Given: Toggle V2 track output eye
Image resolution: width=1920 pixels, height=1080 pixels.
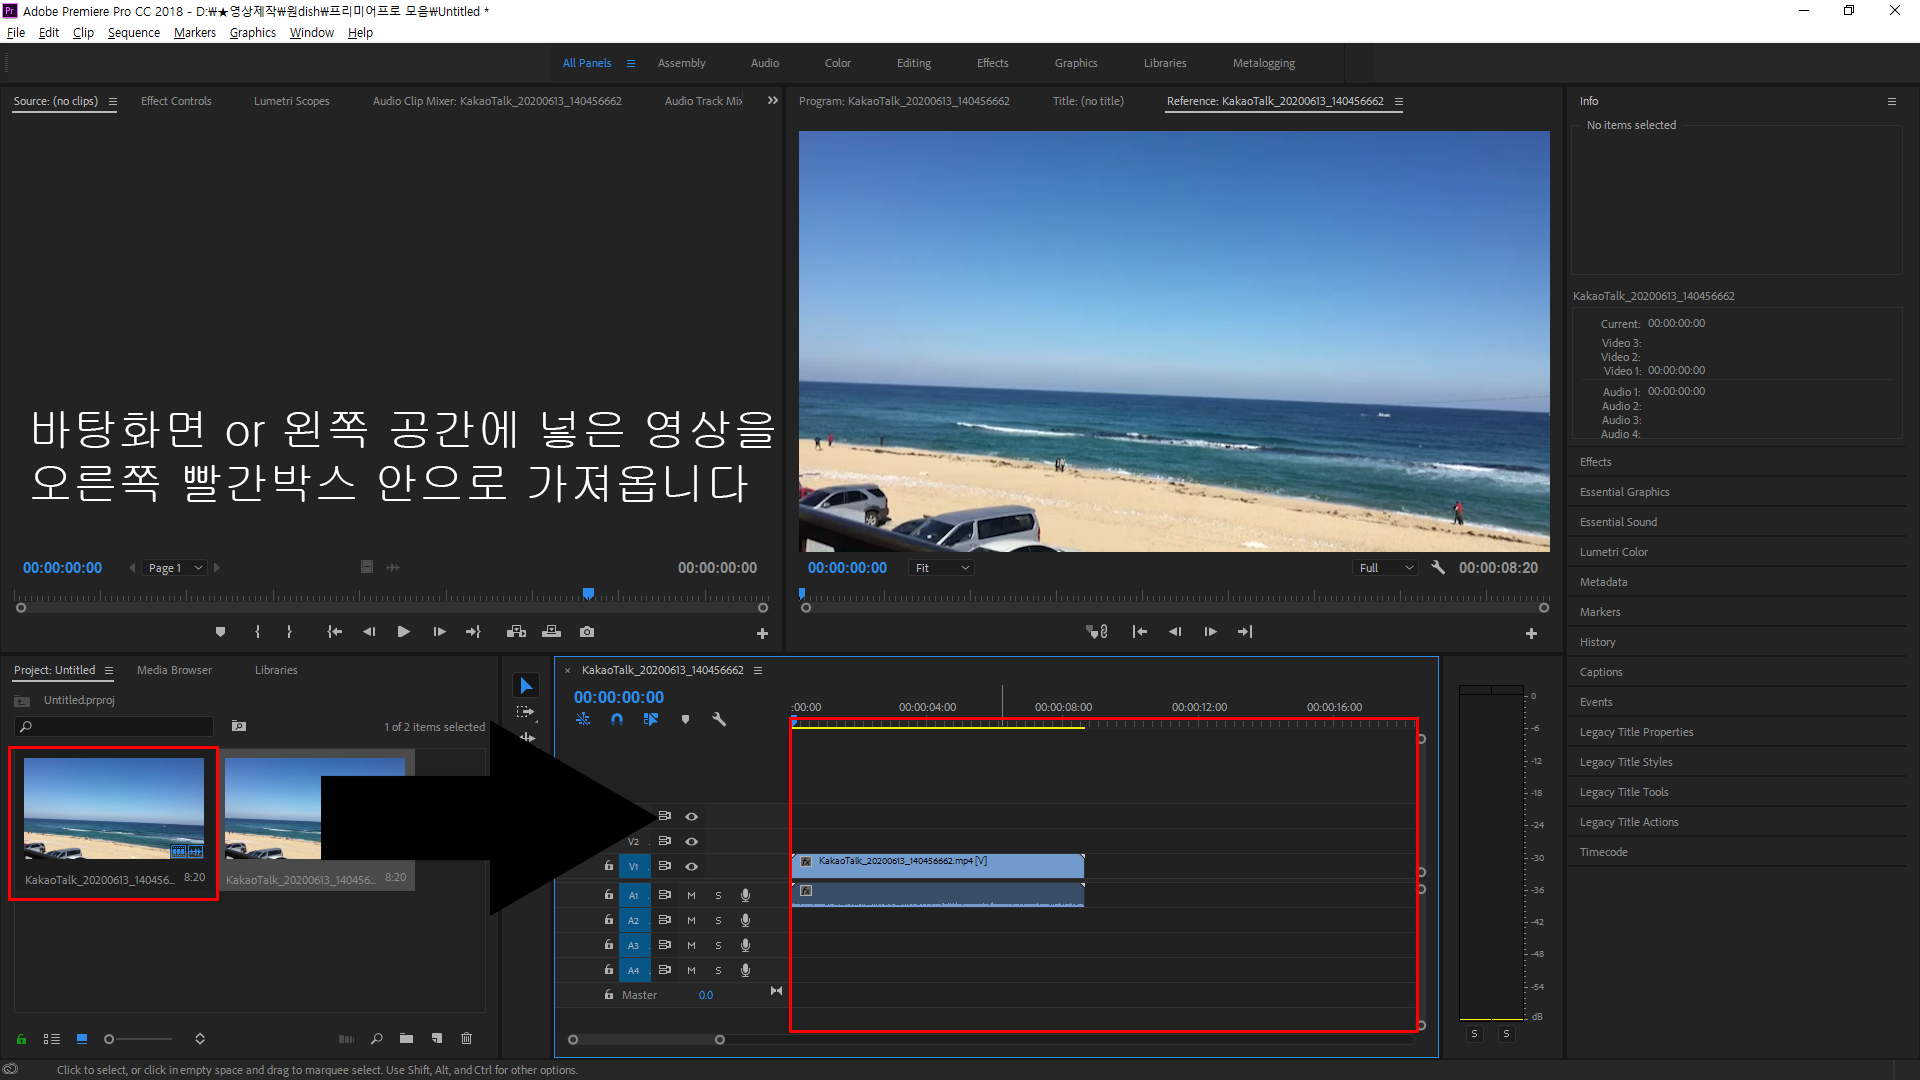Looking at the screenshot, I should 691,841.
